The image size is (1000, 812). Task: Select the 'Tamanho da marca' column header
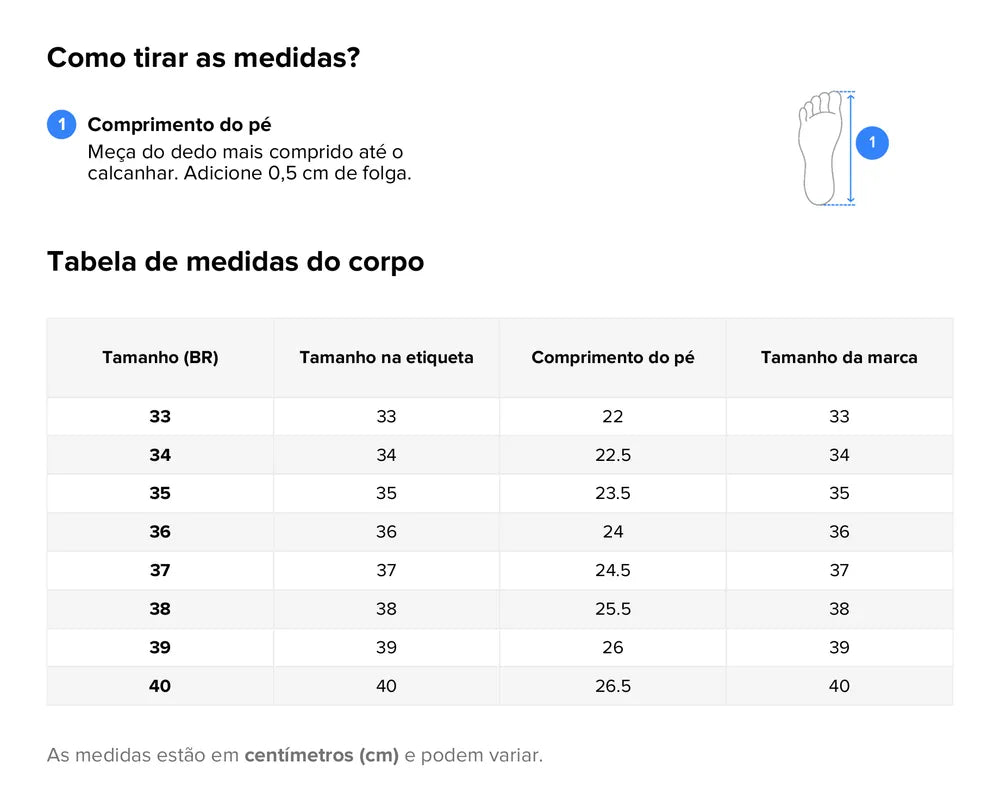click(x=839, y=357)
